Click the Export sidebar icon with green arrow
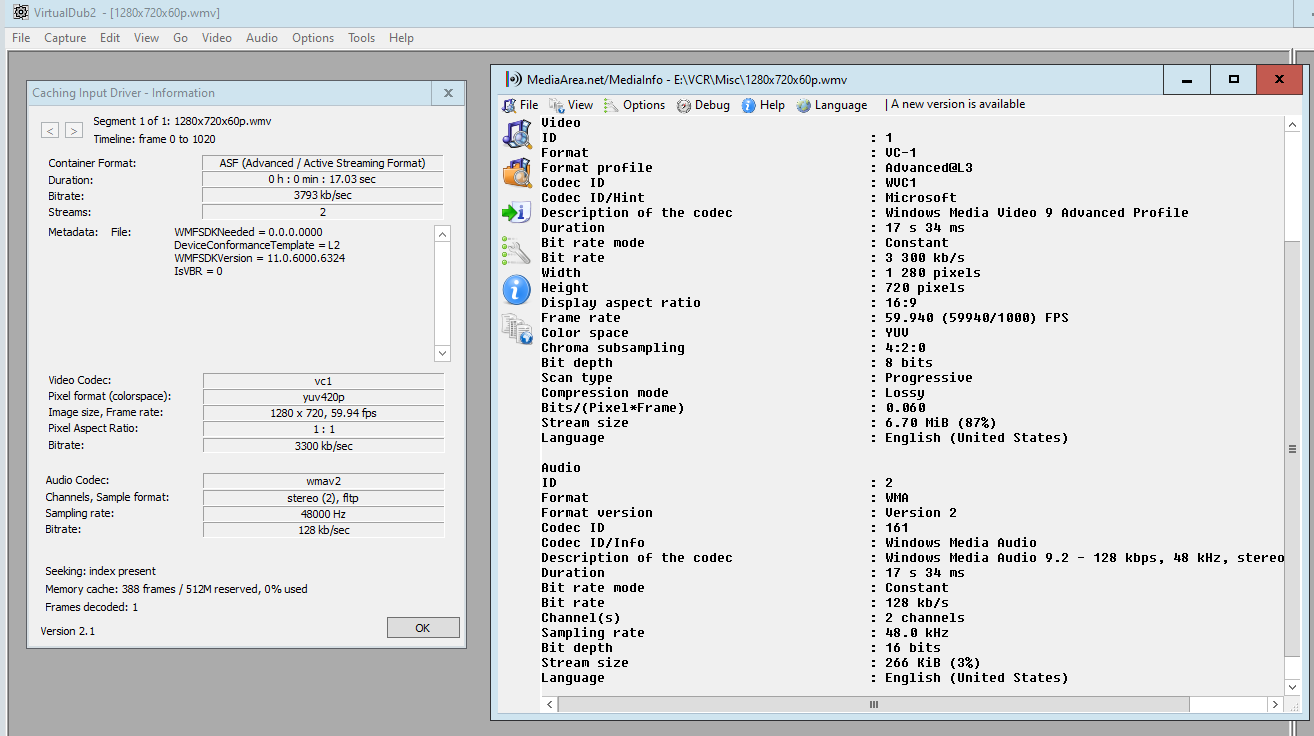The height and width of the screenshot is (736, 1314). pyautogui.click(x=517, y=212)
